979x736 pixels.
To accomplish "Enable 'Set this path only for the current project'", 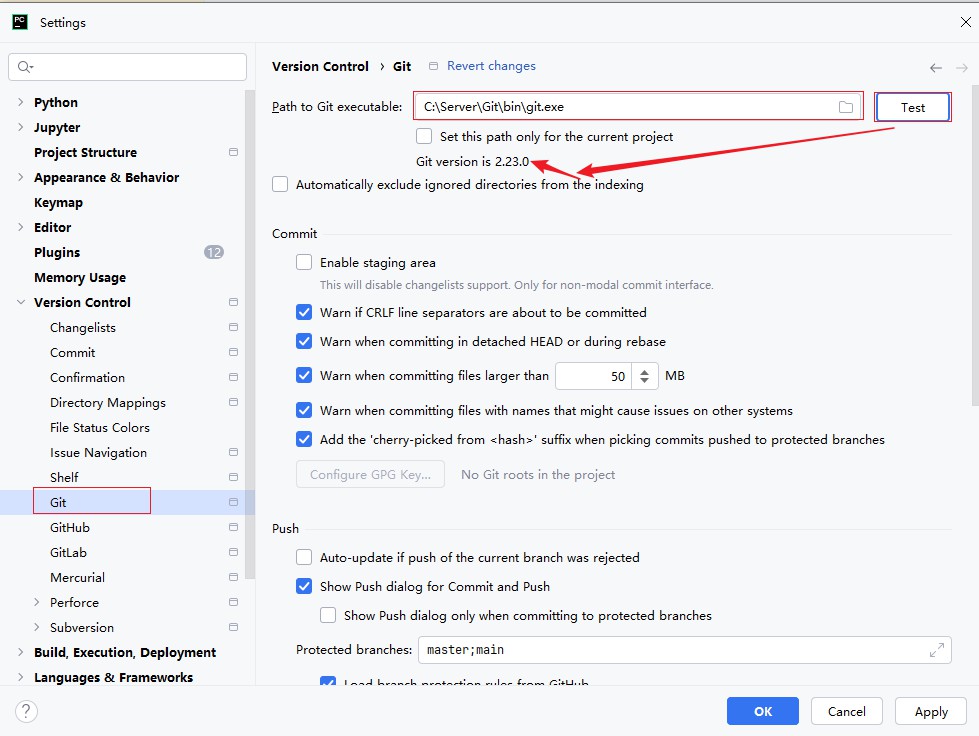I will click(x=424, y=136).
